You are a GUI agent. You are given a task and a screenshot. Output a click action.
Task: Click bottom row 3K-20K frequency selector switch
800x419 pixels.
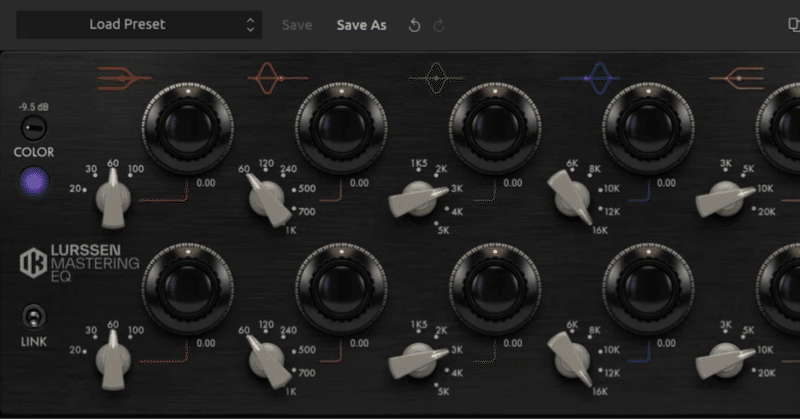pyautogui.click(x=726, y=360)
